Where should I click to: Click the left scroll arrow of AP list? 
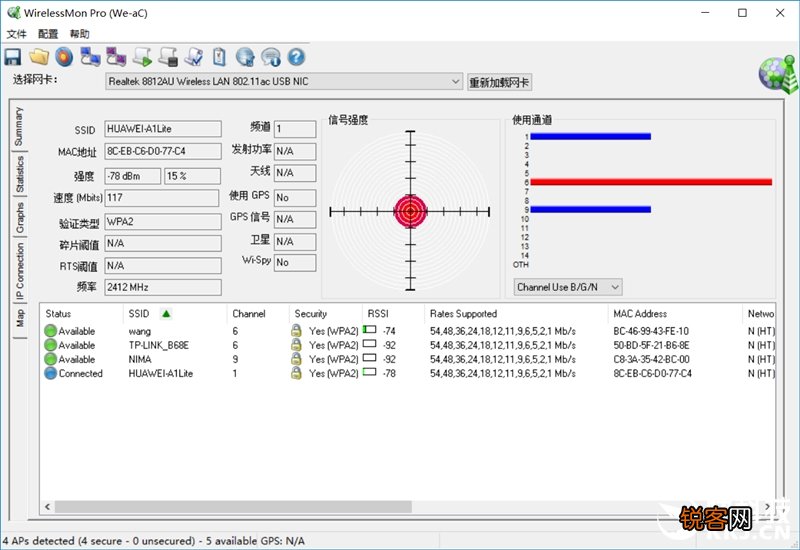click(x=47, y=507)
